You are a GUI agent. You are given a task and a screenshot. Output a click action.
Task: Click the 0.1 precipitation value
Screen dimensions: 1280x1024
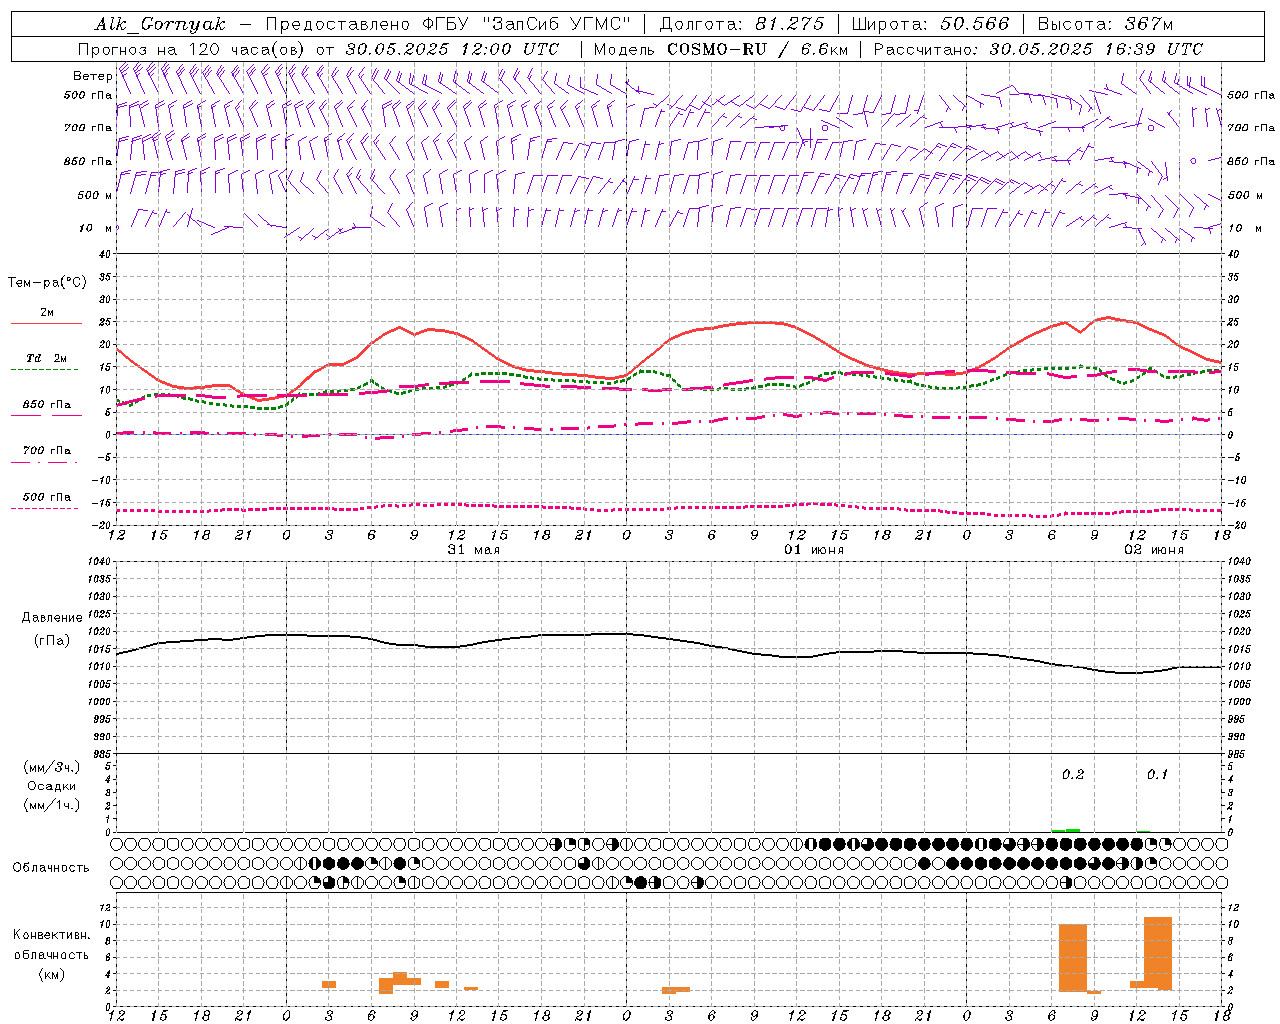1157,775
